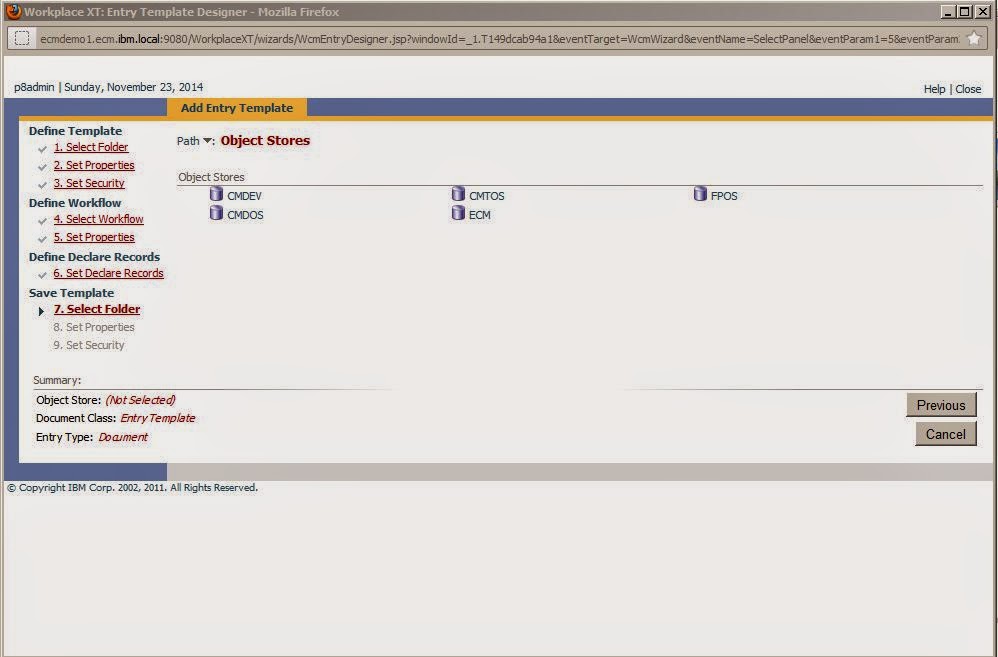The image size is (998, 657).
Task: Click the Previous button
Action: click(x=940, y=405)
